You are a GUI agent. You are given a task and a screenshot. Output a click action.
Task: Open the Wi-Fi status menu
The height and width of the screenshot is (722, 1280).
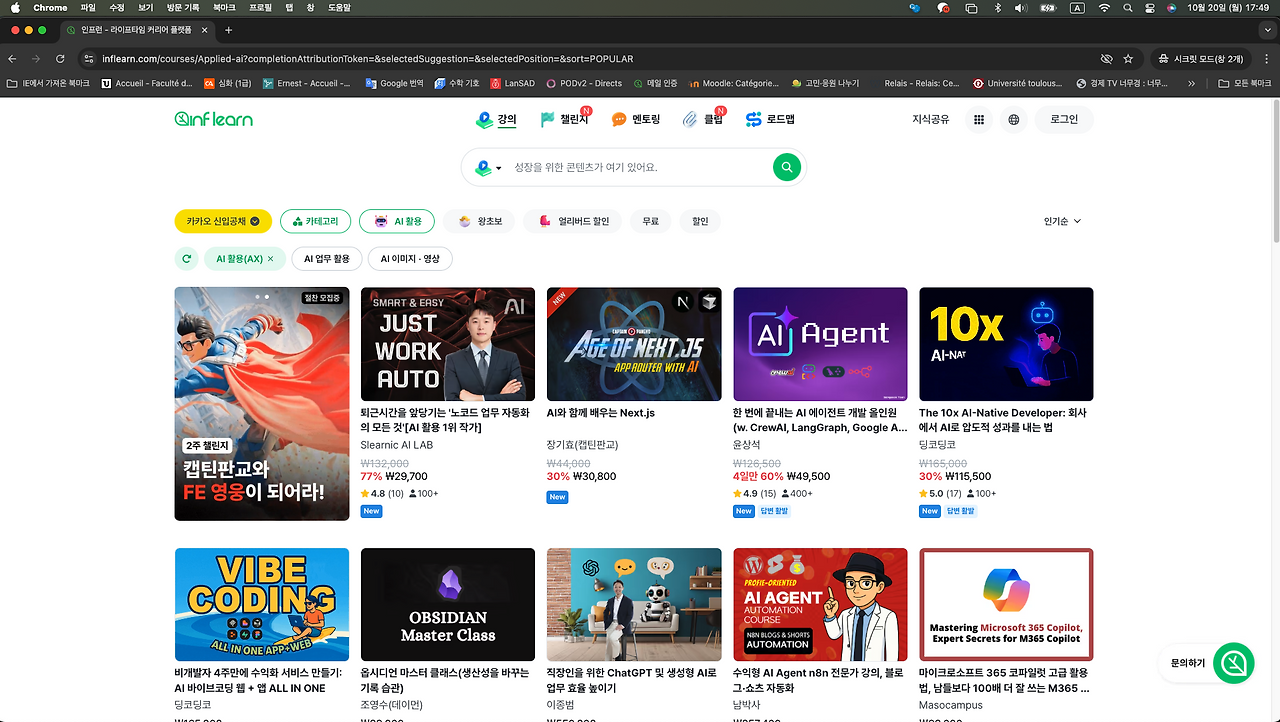[x=1104, y=8]
